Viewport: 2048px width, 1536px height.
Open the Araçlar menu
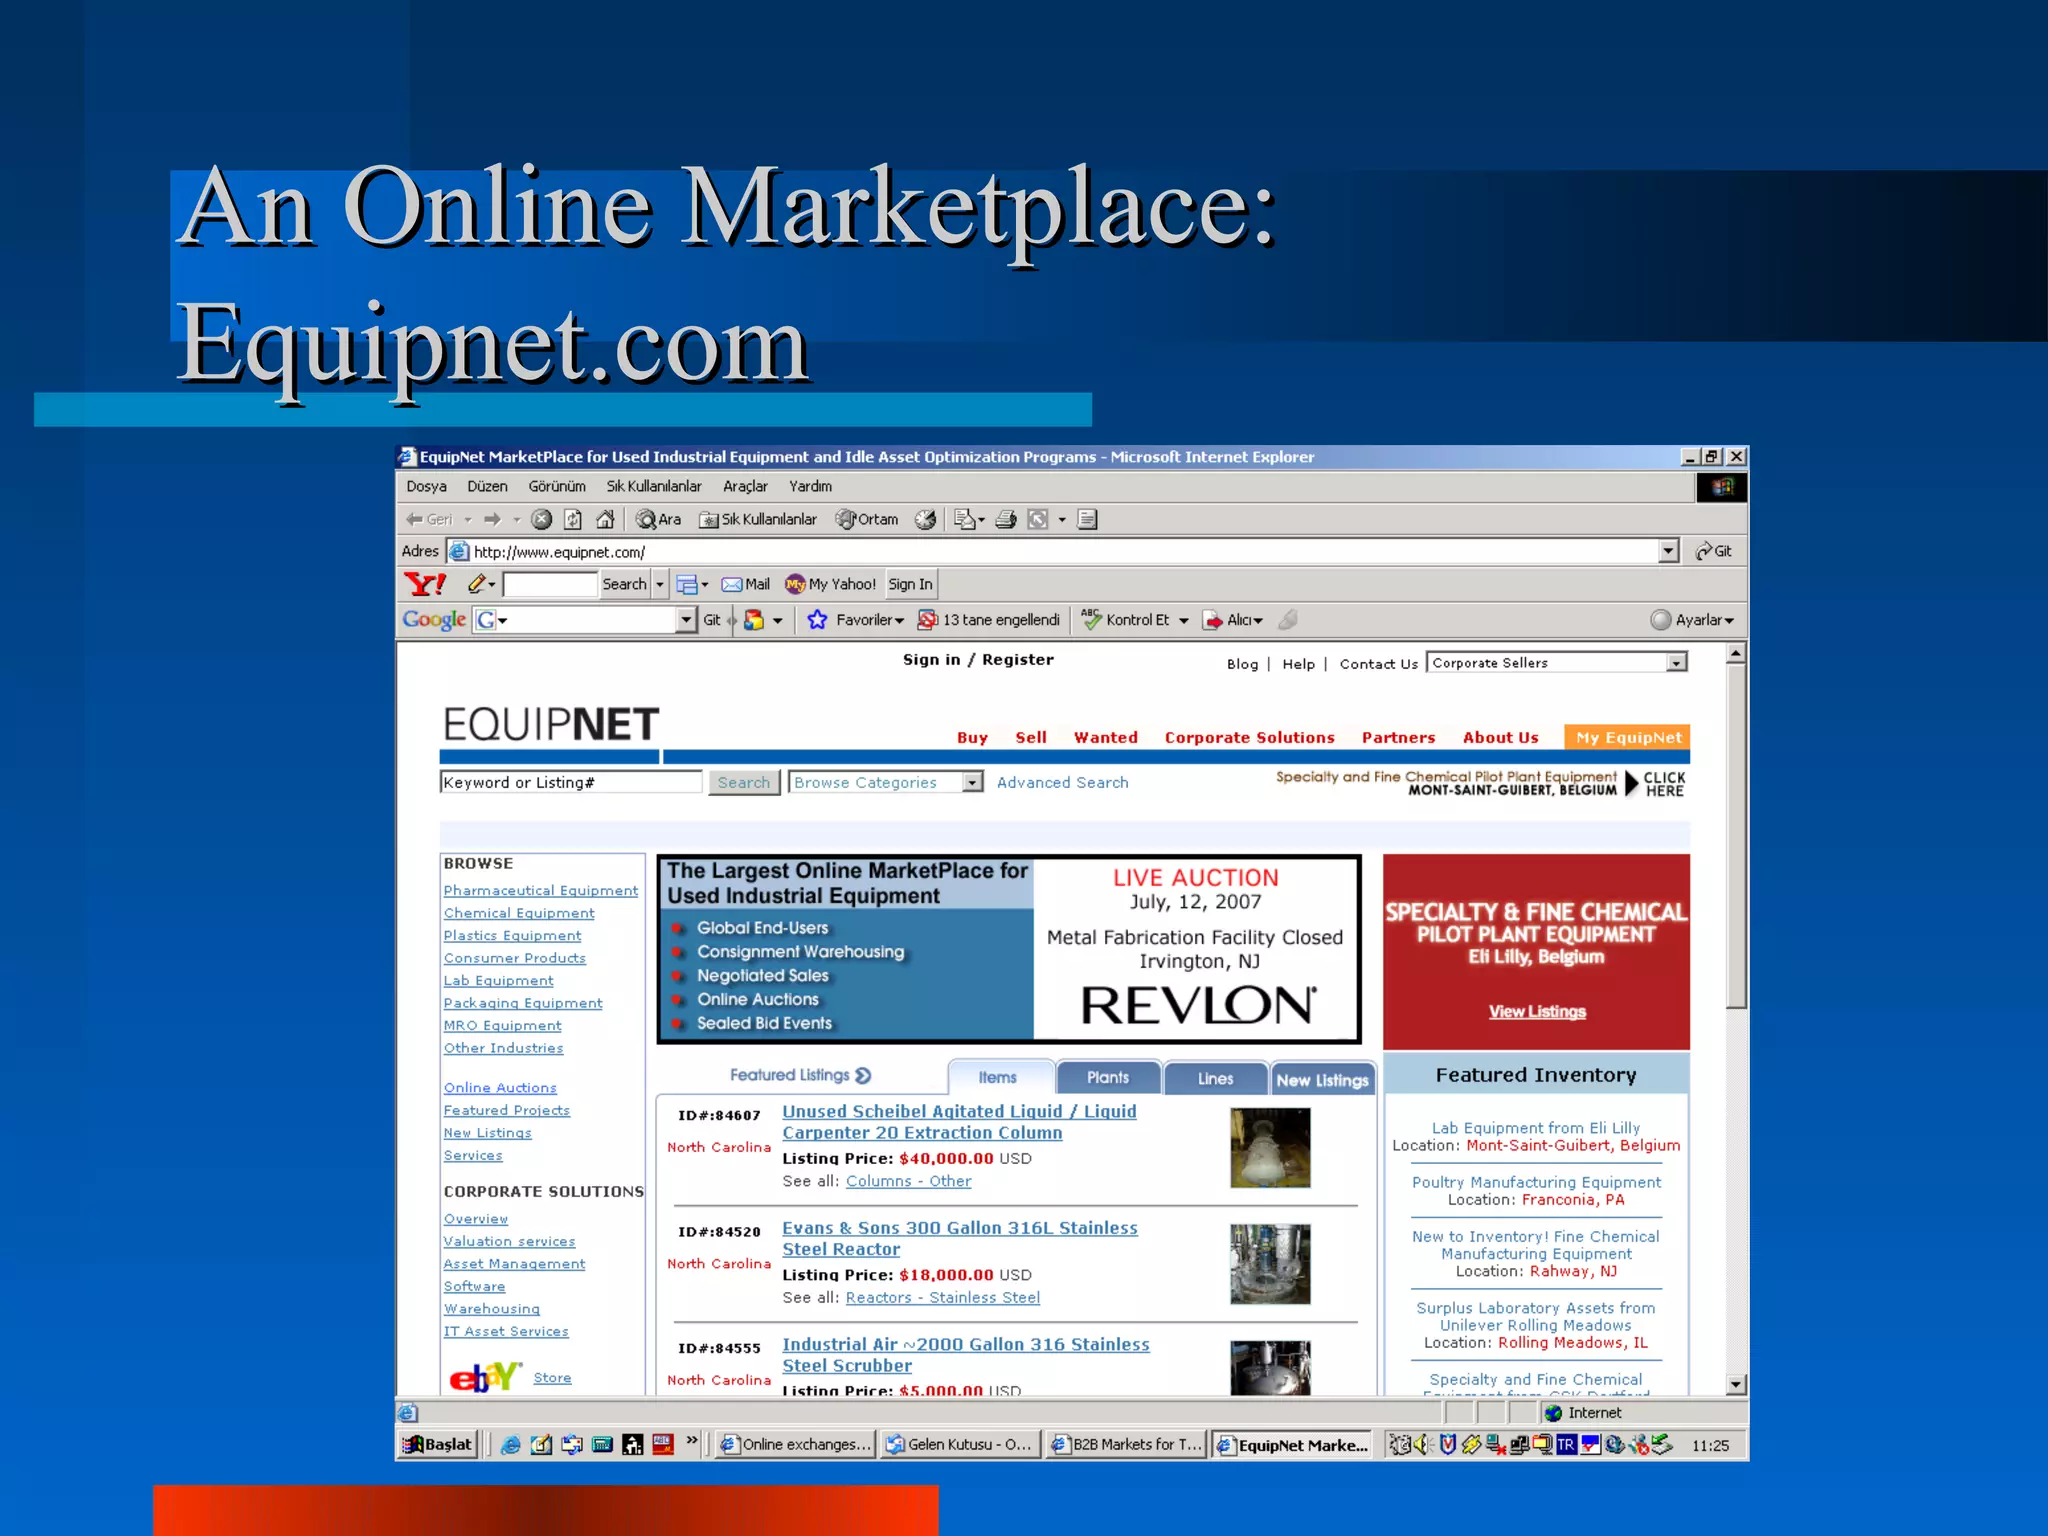point(745,486)
